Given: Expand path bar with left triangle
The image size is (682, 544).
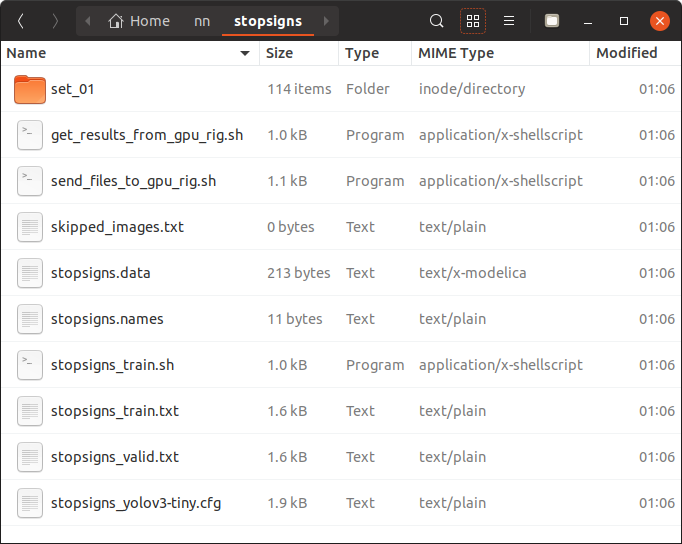Looking at the screenshot, I should (88, 21).
